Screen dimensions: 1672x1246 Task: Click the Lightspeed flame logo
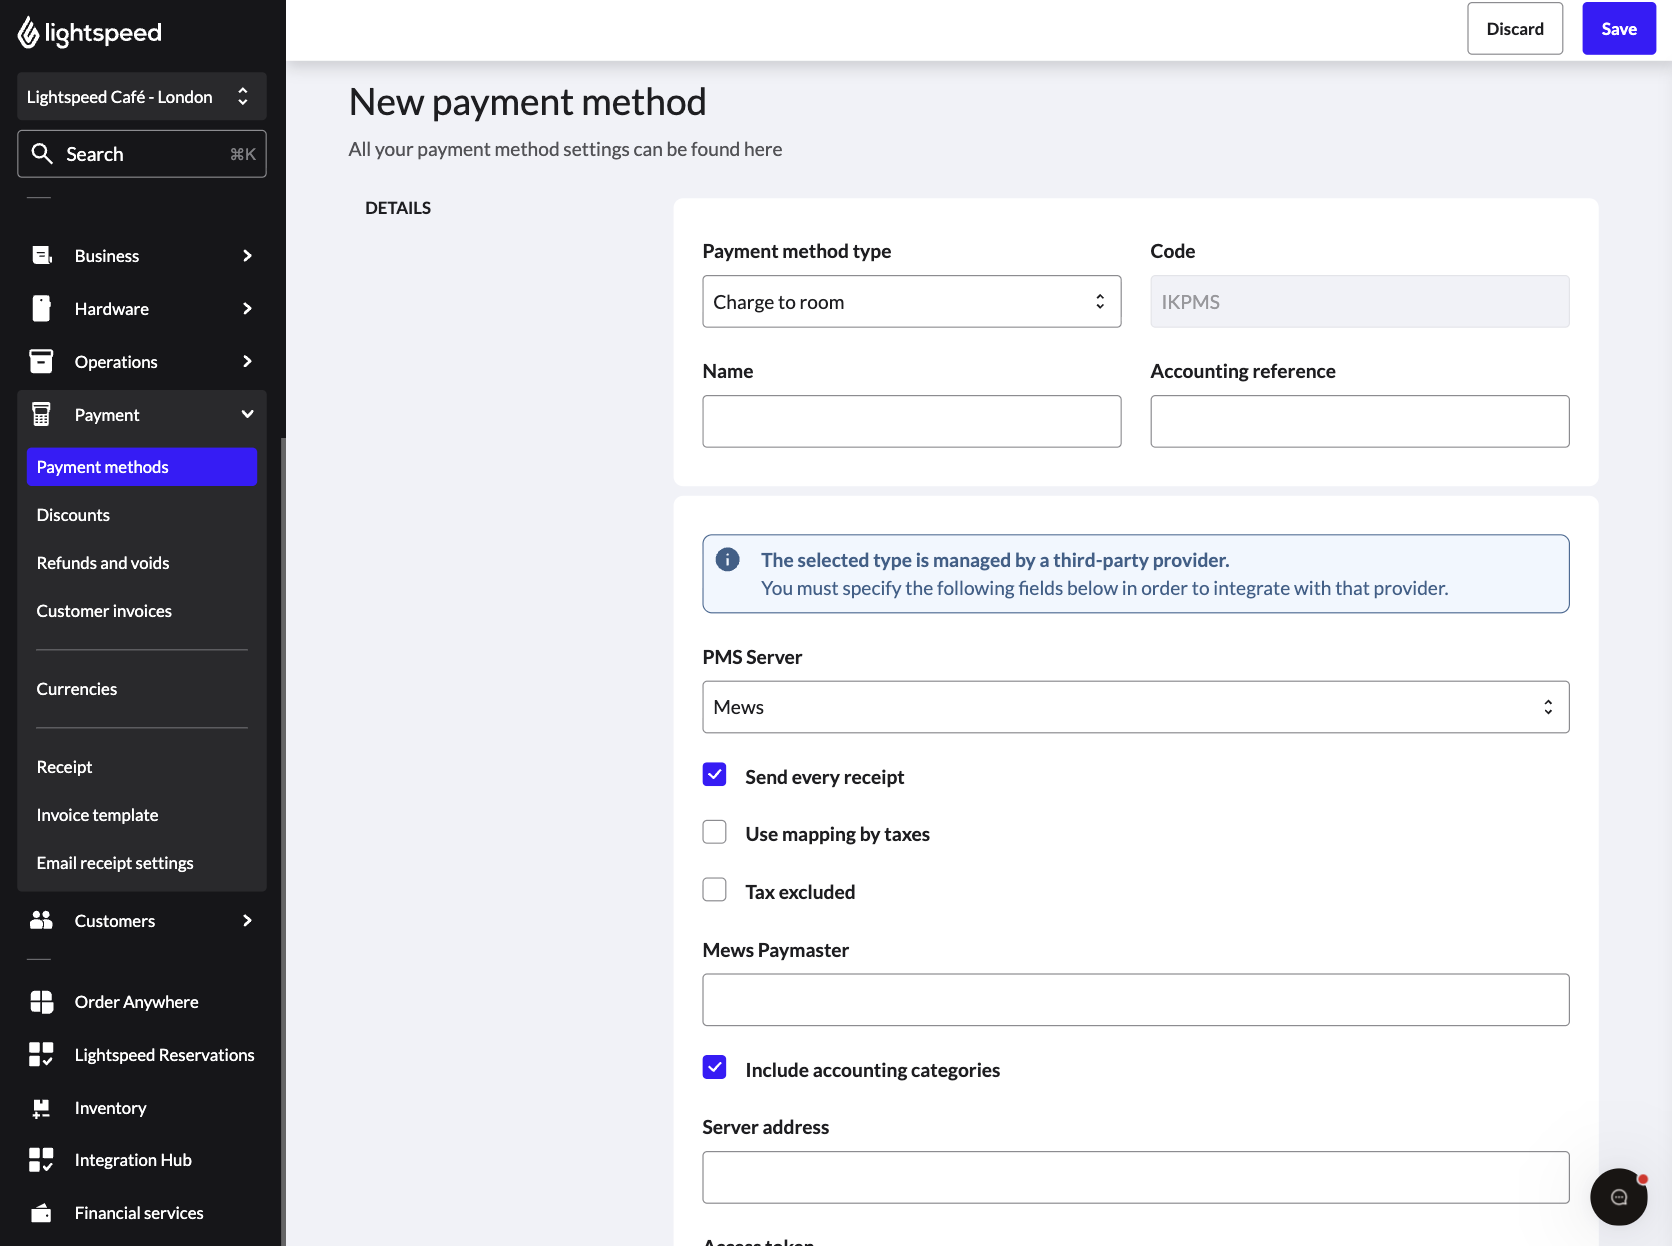point(28,33)
